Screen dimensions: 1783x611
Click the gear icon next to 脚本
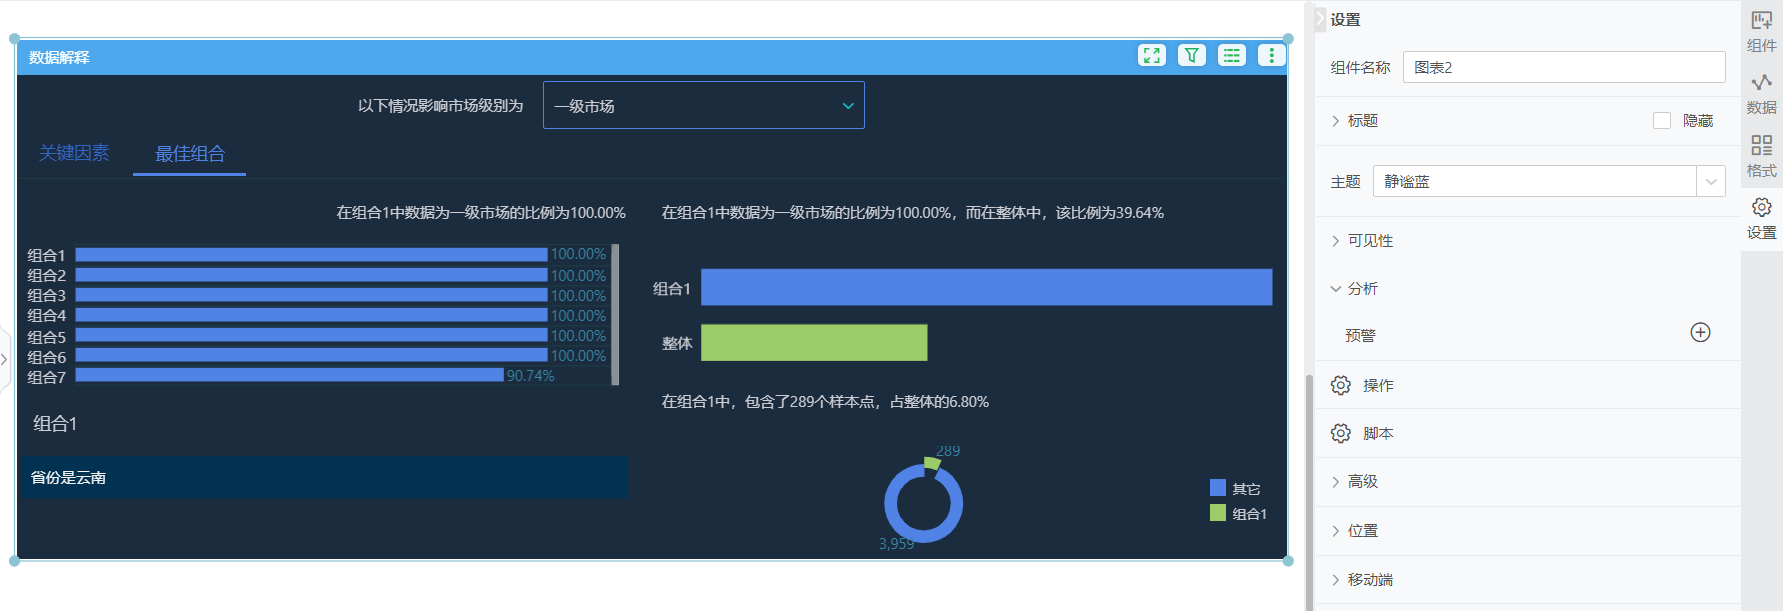1341,434
